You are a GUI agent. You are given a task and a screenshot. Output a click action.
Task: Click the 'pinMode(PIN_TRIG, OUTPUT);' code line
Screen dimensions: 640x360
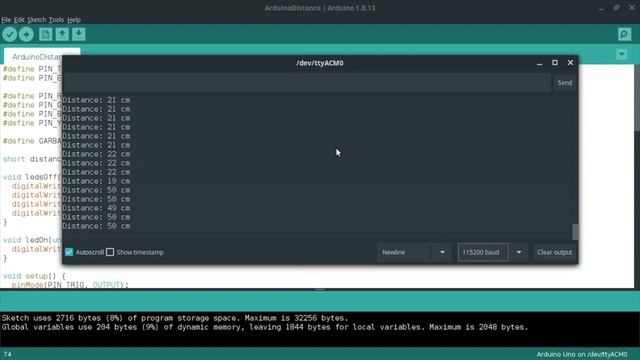70,284
